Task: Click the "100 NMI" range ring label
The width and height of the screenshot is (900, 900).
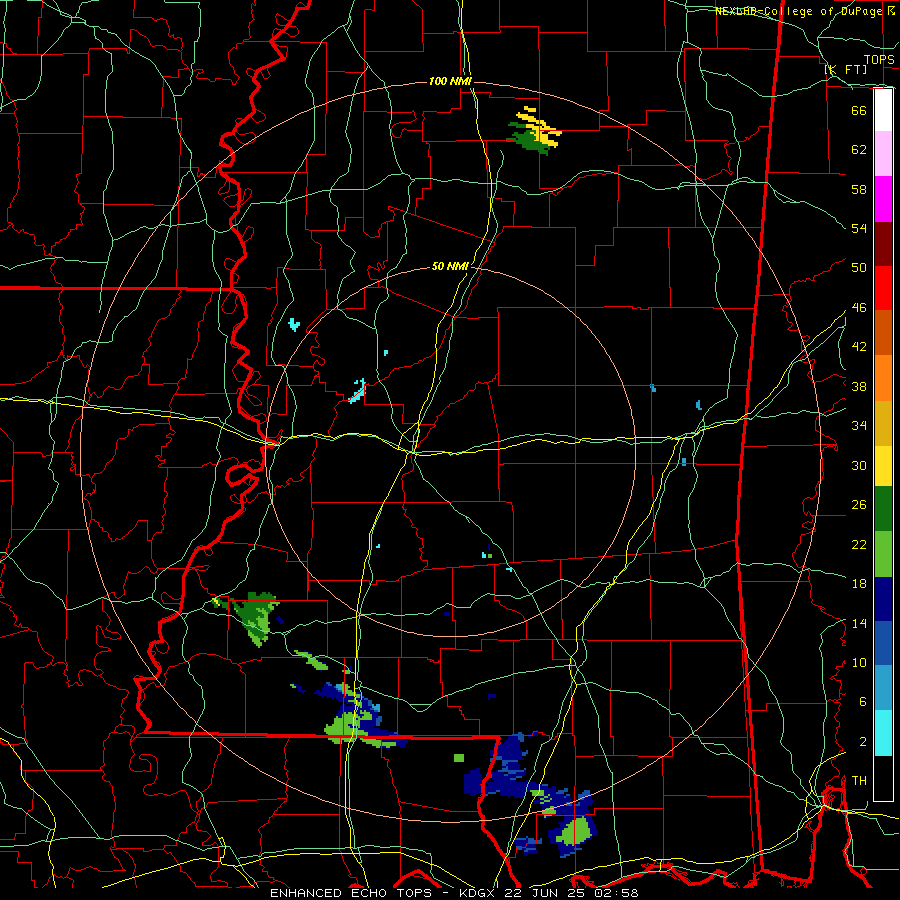Action: (450, 82)
